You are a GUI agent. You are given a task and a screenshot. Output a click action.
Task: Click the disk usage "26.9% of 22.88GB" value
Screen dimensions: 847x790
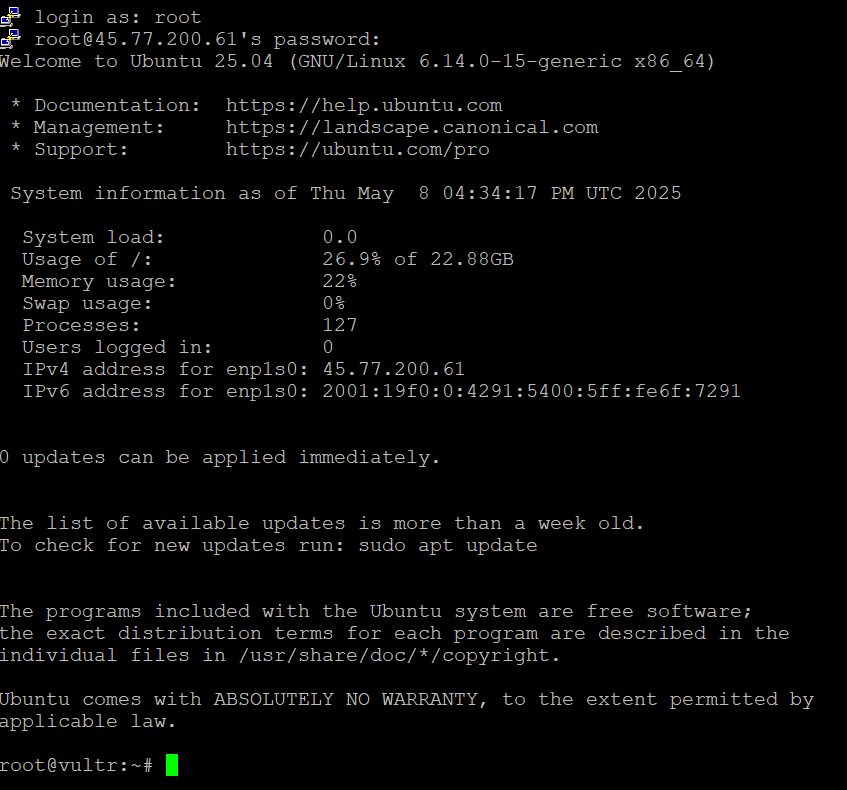418,259
